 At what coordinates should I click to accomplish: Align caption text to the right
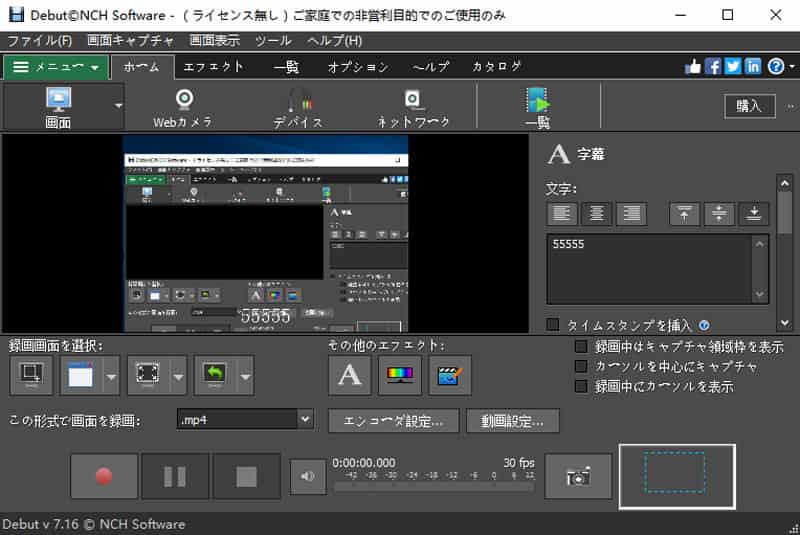pos(631,213)
